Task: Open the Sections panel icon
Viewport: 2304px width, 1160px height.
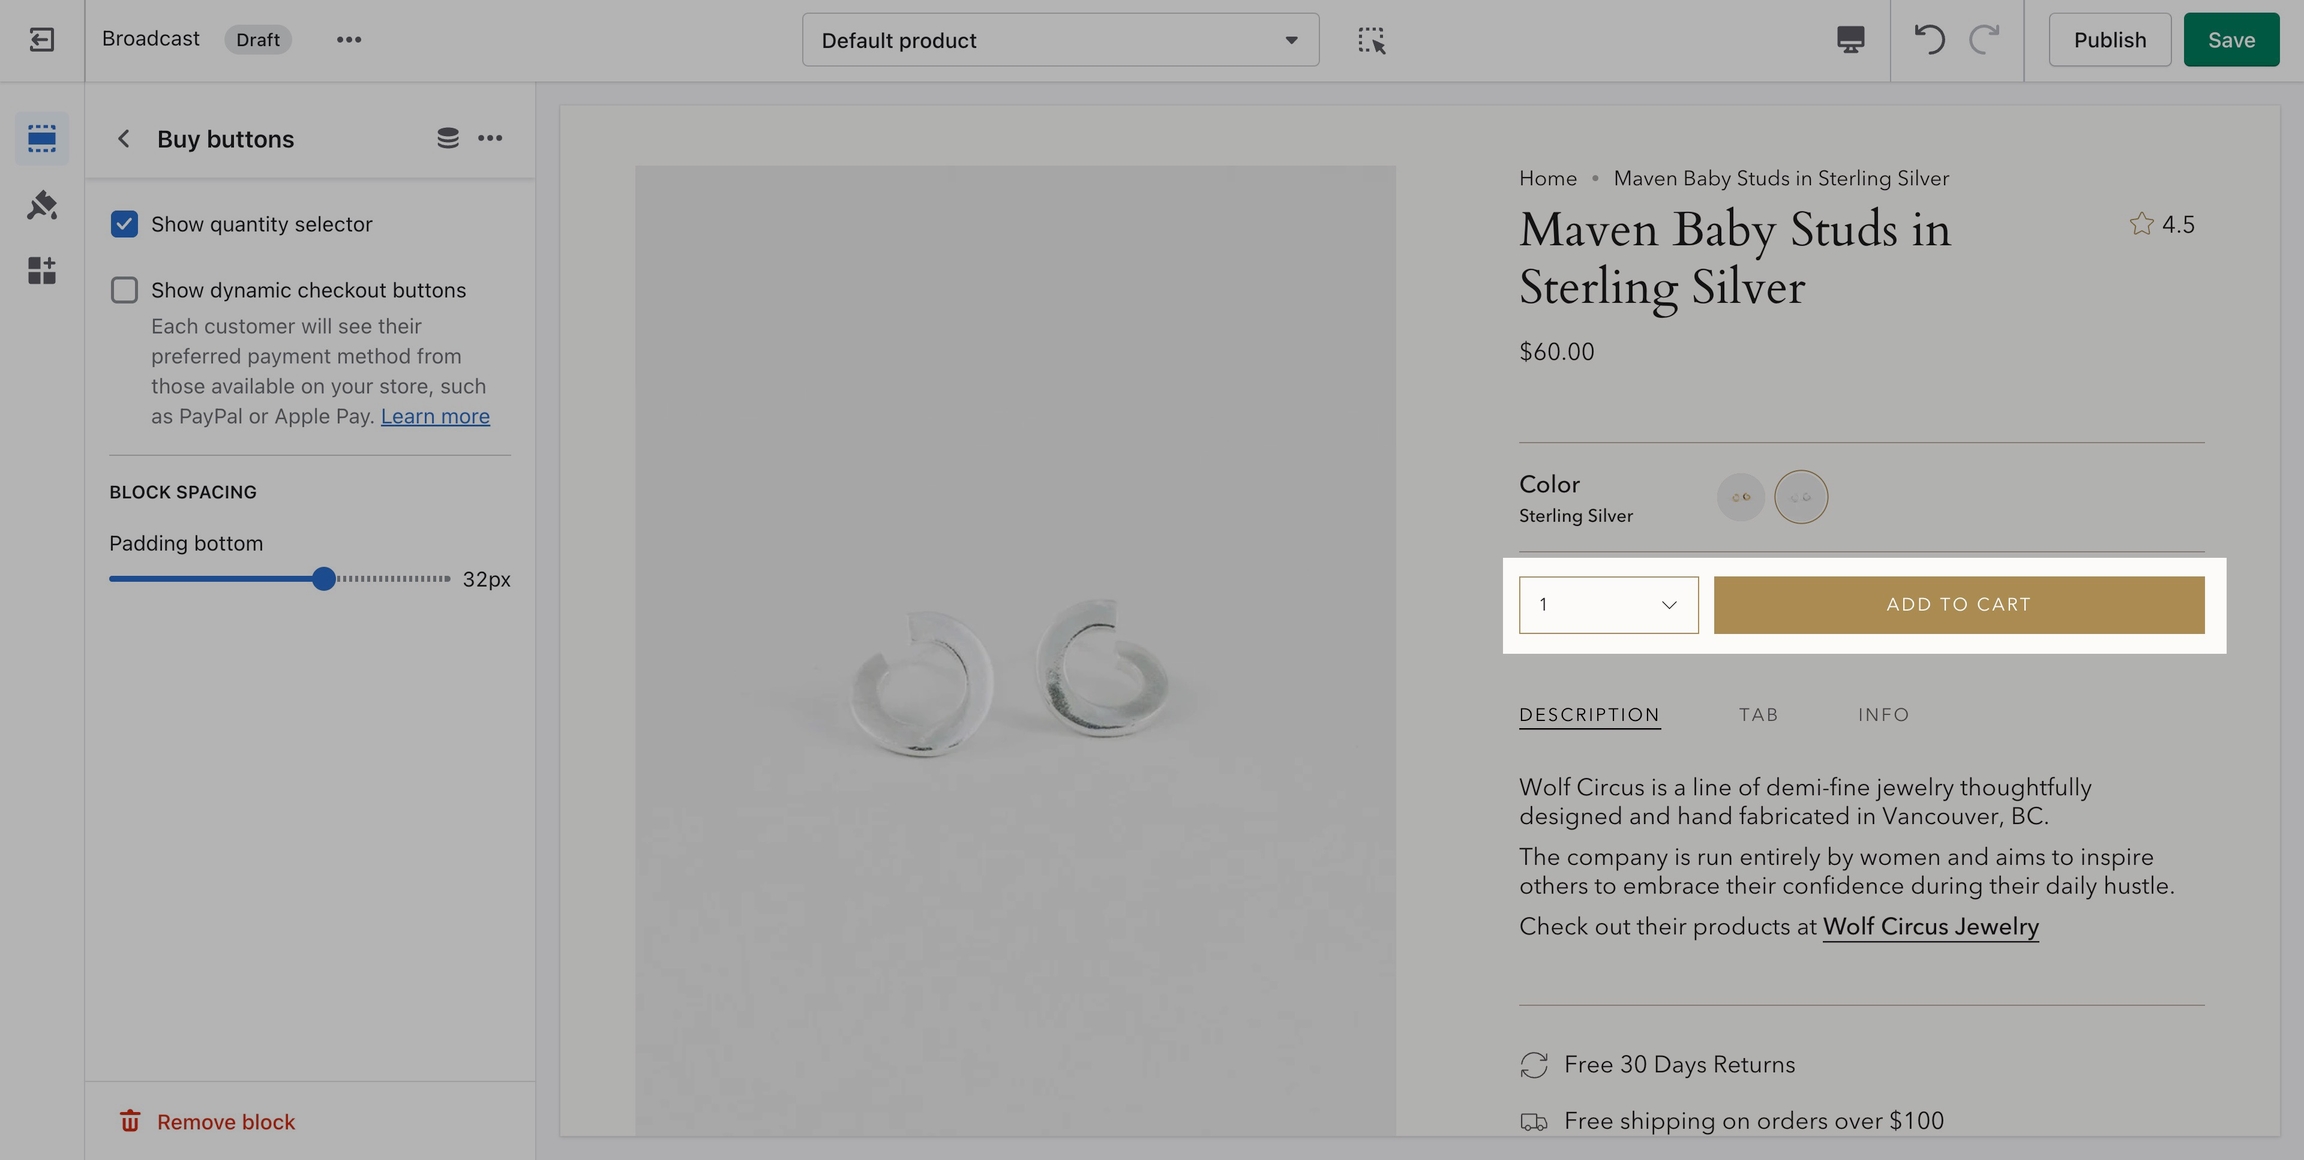Action: (41, 138)
